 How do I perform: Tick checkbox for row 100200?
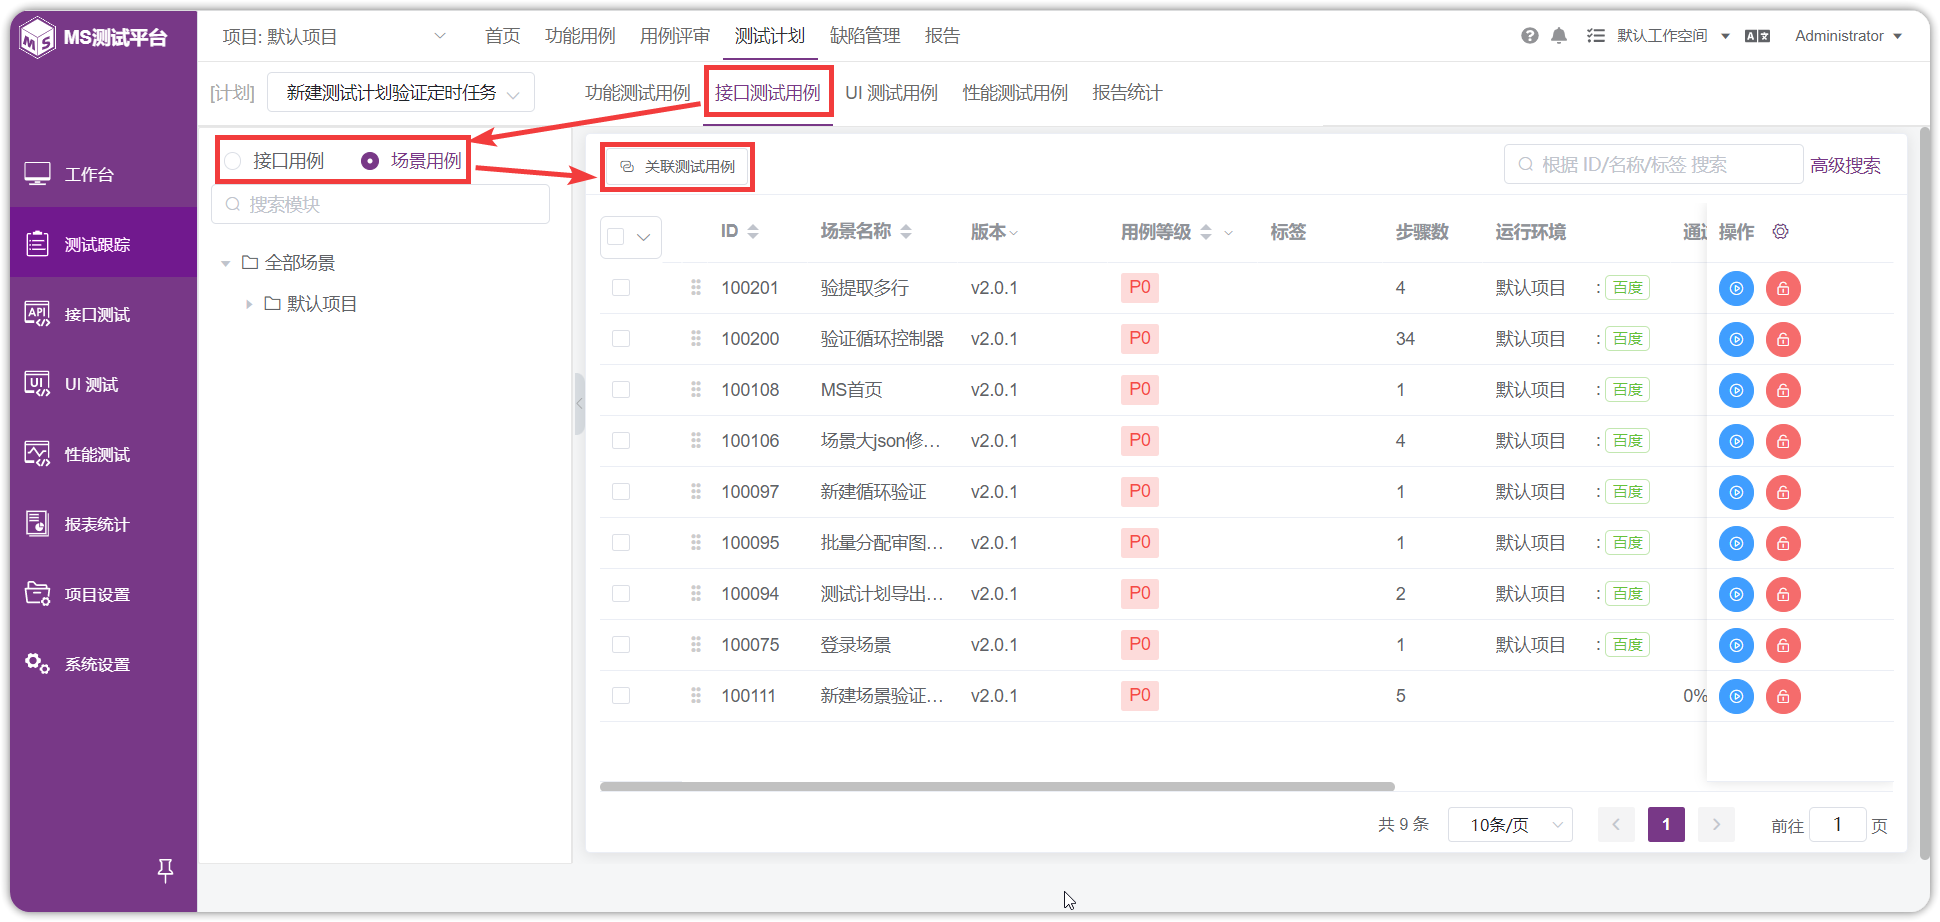click(x=621, y=338)
